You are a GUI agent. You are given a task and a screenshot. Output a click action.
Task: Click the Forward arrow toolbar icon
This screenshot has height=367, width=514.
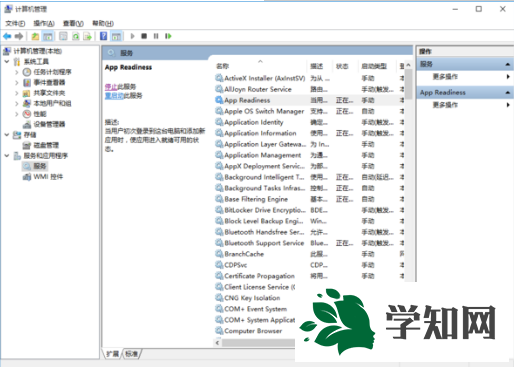click(x=19, y=36)
